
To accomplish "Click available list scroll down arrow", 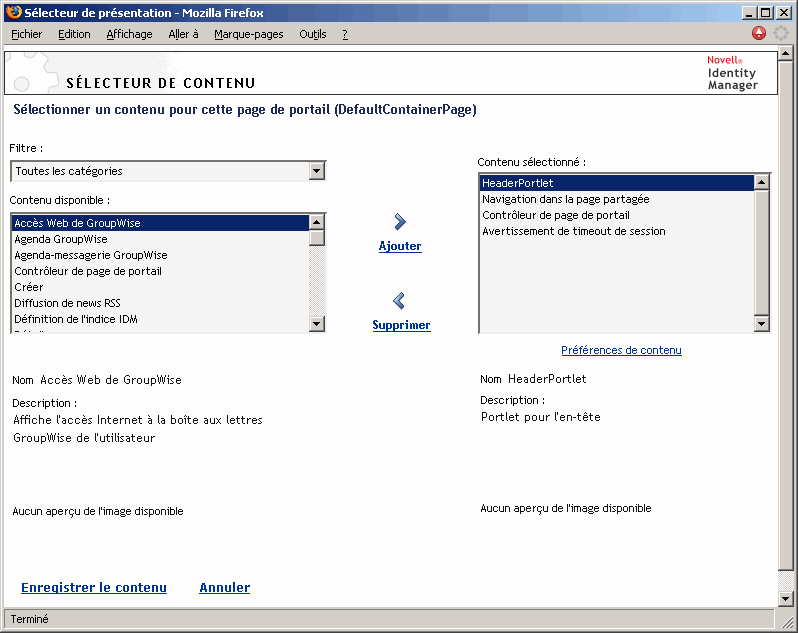I will click(317, 324).
